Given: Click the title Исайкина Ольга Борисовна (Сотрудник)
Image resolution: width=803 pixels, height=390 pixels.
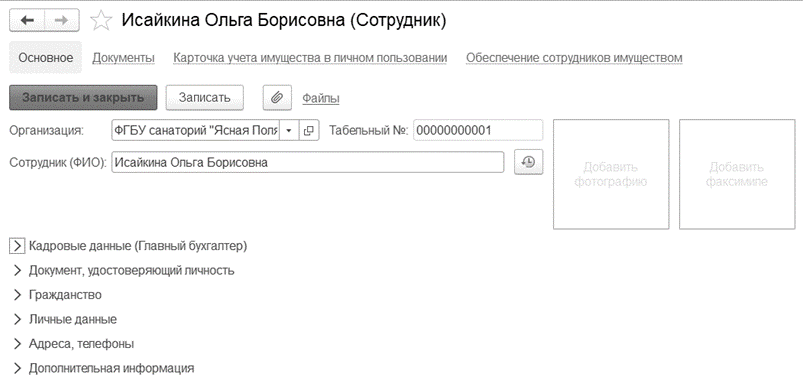Looking at the screenshot, I should (x=284, y=20).
